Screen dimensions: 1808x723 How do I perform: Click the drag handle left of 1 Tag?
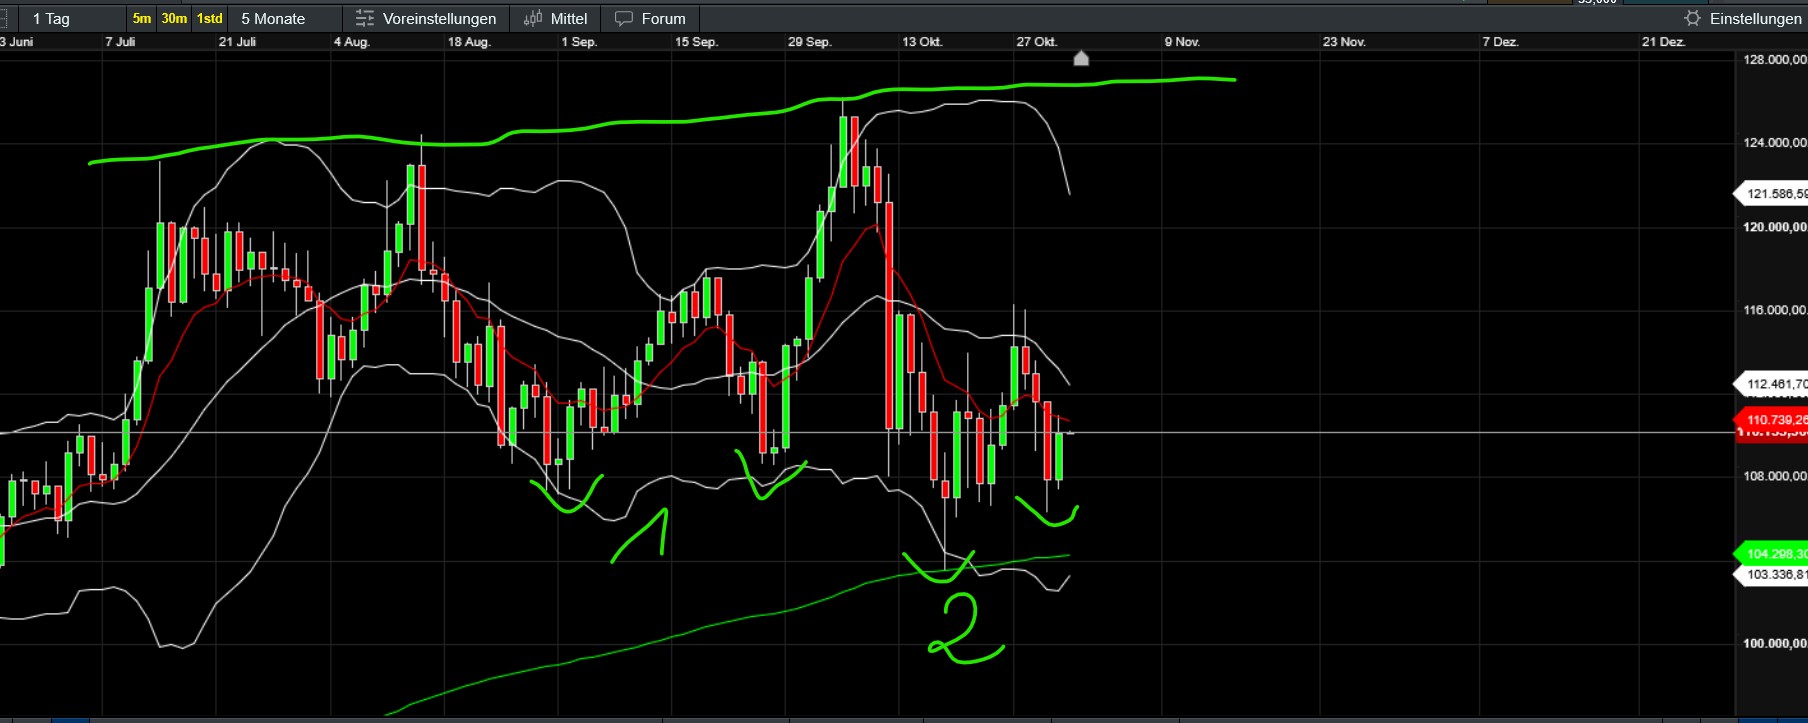(x=4, y=19)
